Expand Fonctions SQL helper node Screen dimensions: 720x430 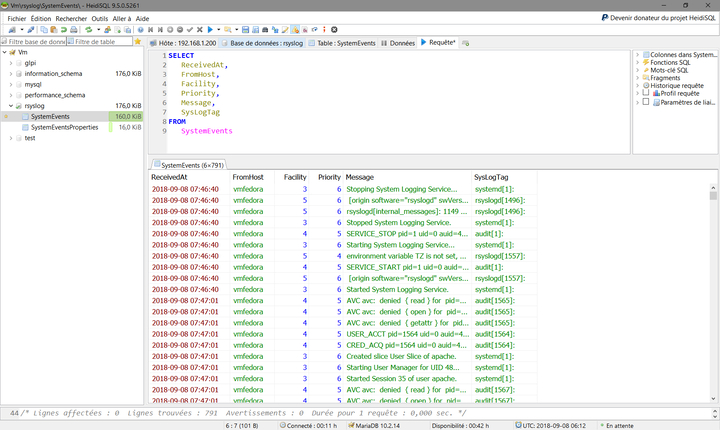[x=637, y=62]
